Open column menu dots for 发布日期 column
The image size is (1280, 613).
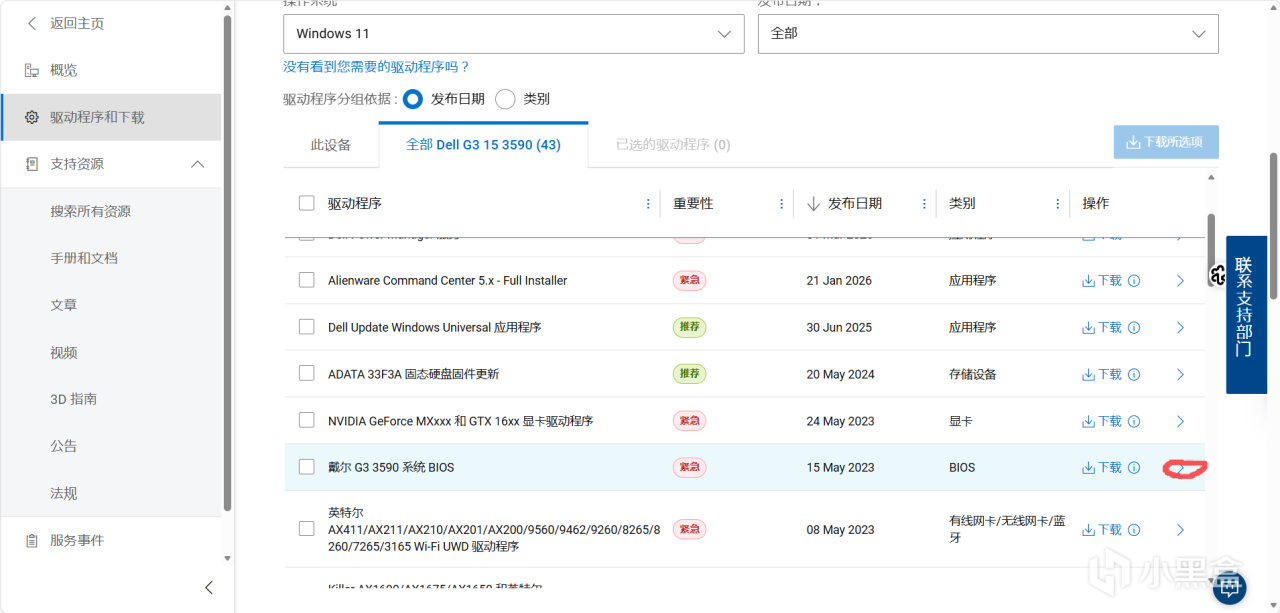click(x=924, y=203)
